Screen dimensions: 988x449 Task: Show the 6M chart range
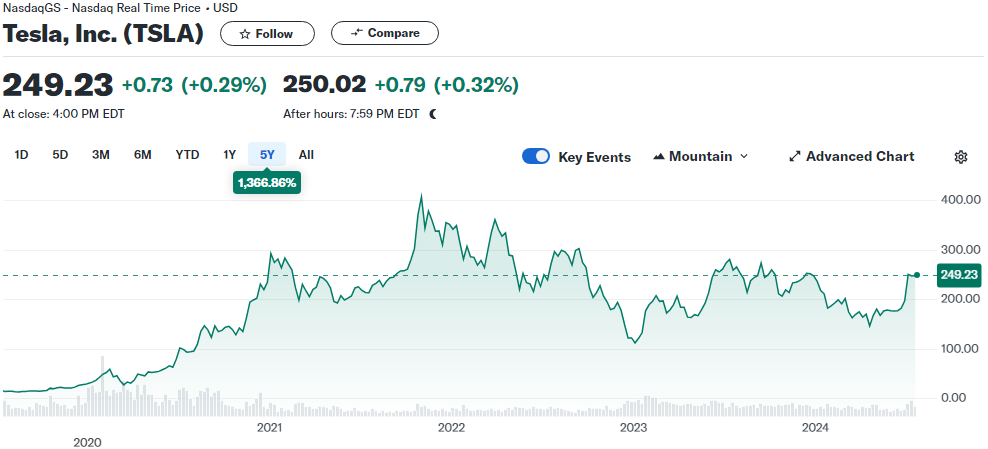[x=143, y=155]
